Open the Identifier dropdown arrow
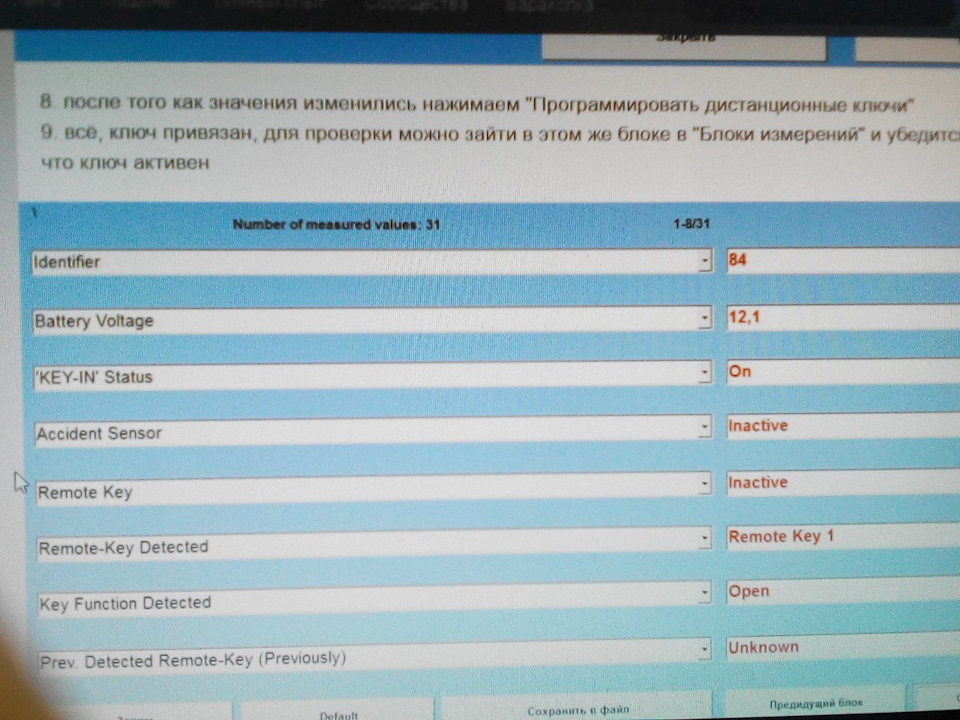Screen dimensions: 960x720 click(x=705, y=261)
